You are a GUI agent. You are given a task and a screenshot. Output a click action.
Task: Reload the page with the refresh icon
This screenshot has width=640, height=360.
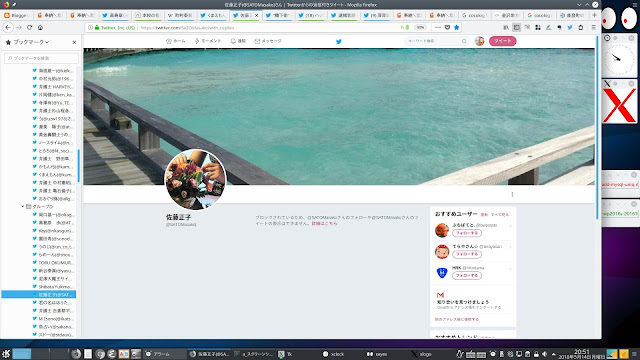(x=29, y=27)
